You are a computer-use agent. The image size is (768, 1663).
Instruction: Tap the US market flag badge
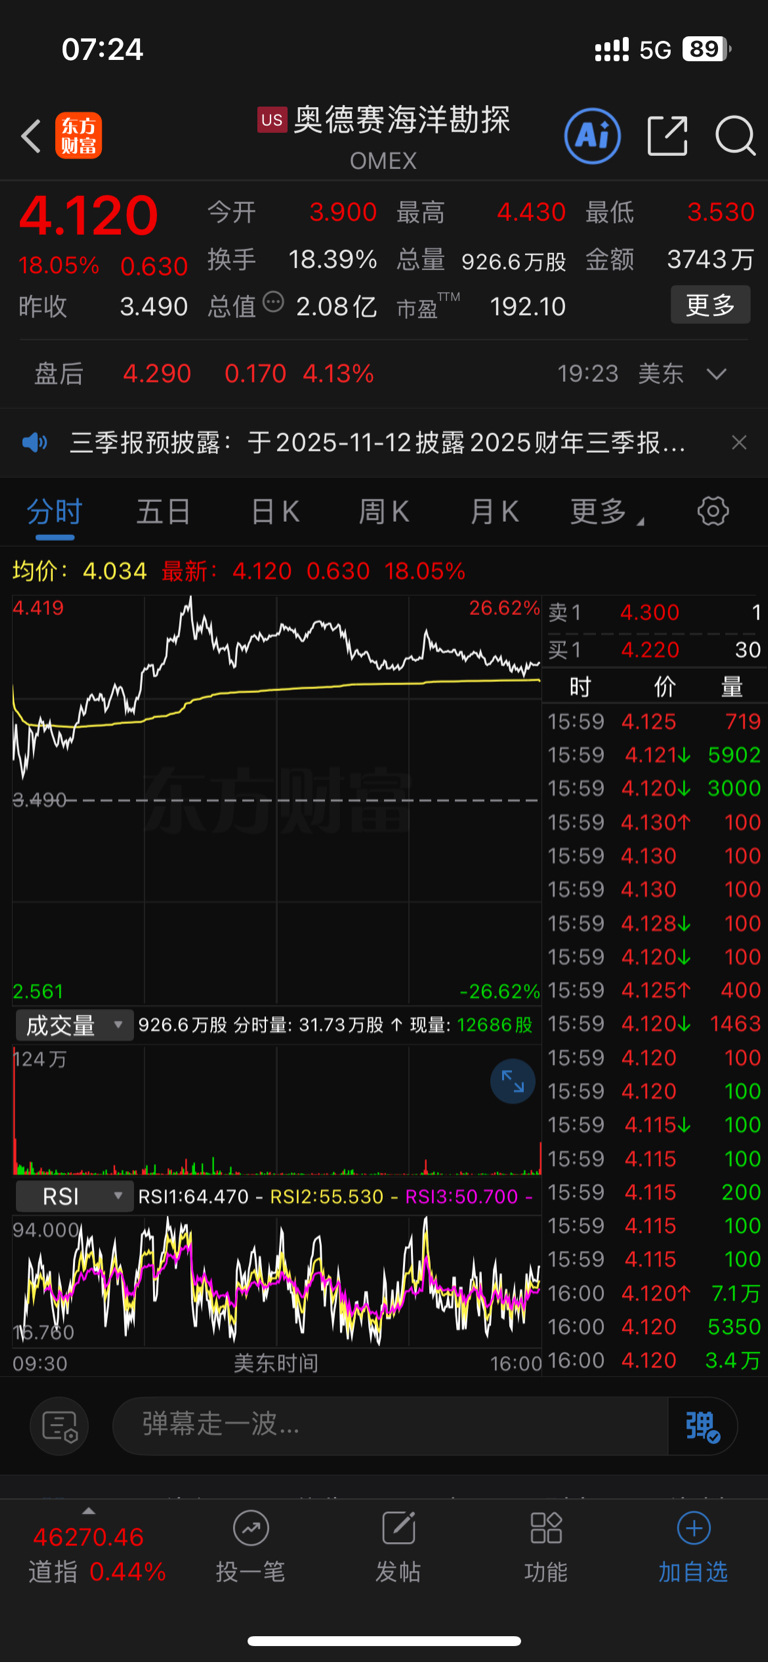[x=272, y=120]
